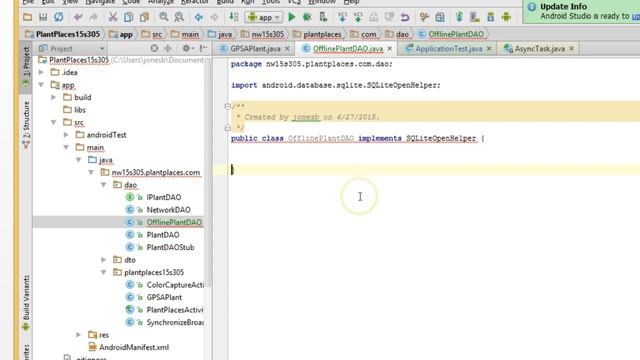Viewport: 640px width, 360px height.
Task: Switch to the ApplicationTest.java tab
Action: [449, 49]
